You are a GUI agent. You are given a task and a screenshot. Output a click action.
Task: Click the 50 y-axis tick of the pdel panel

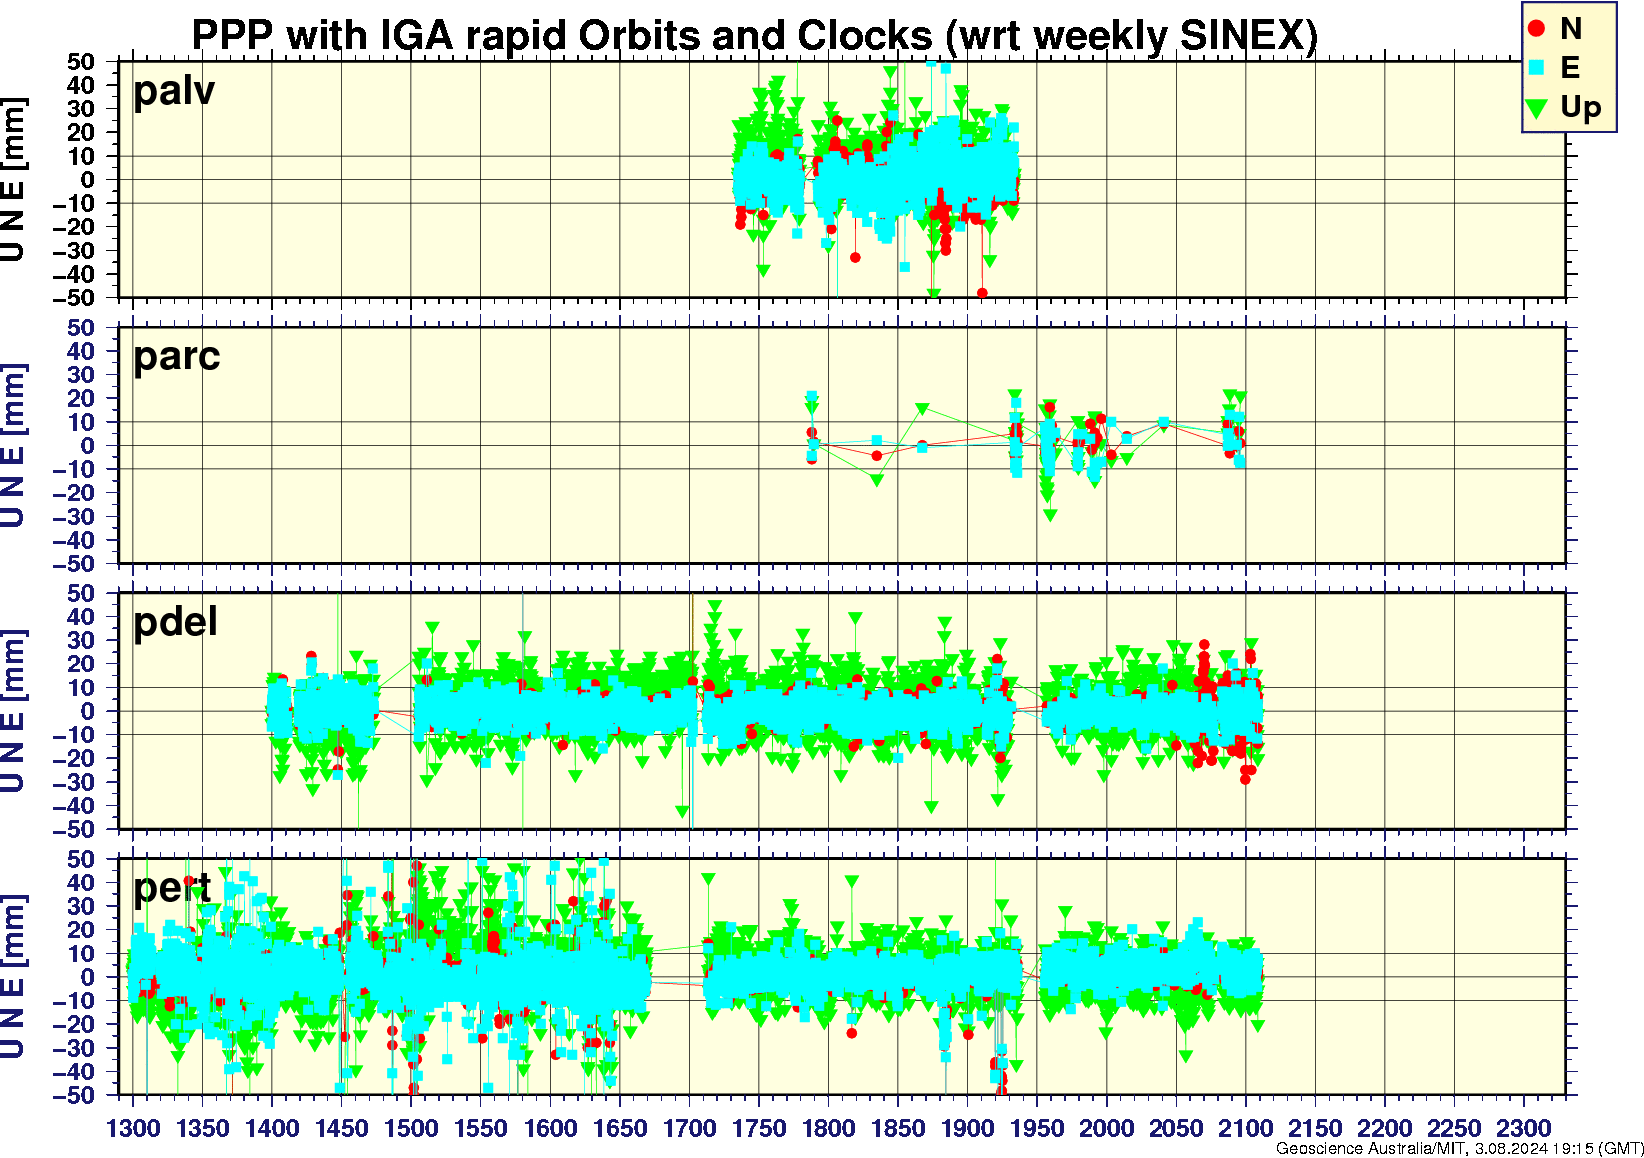[82, 593]
